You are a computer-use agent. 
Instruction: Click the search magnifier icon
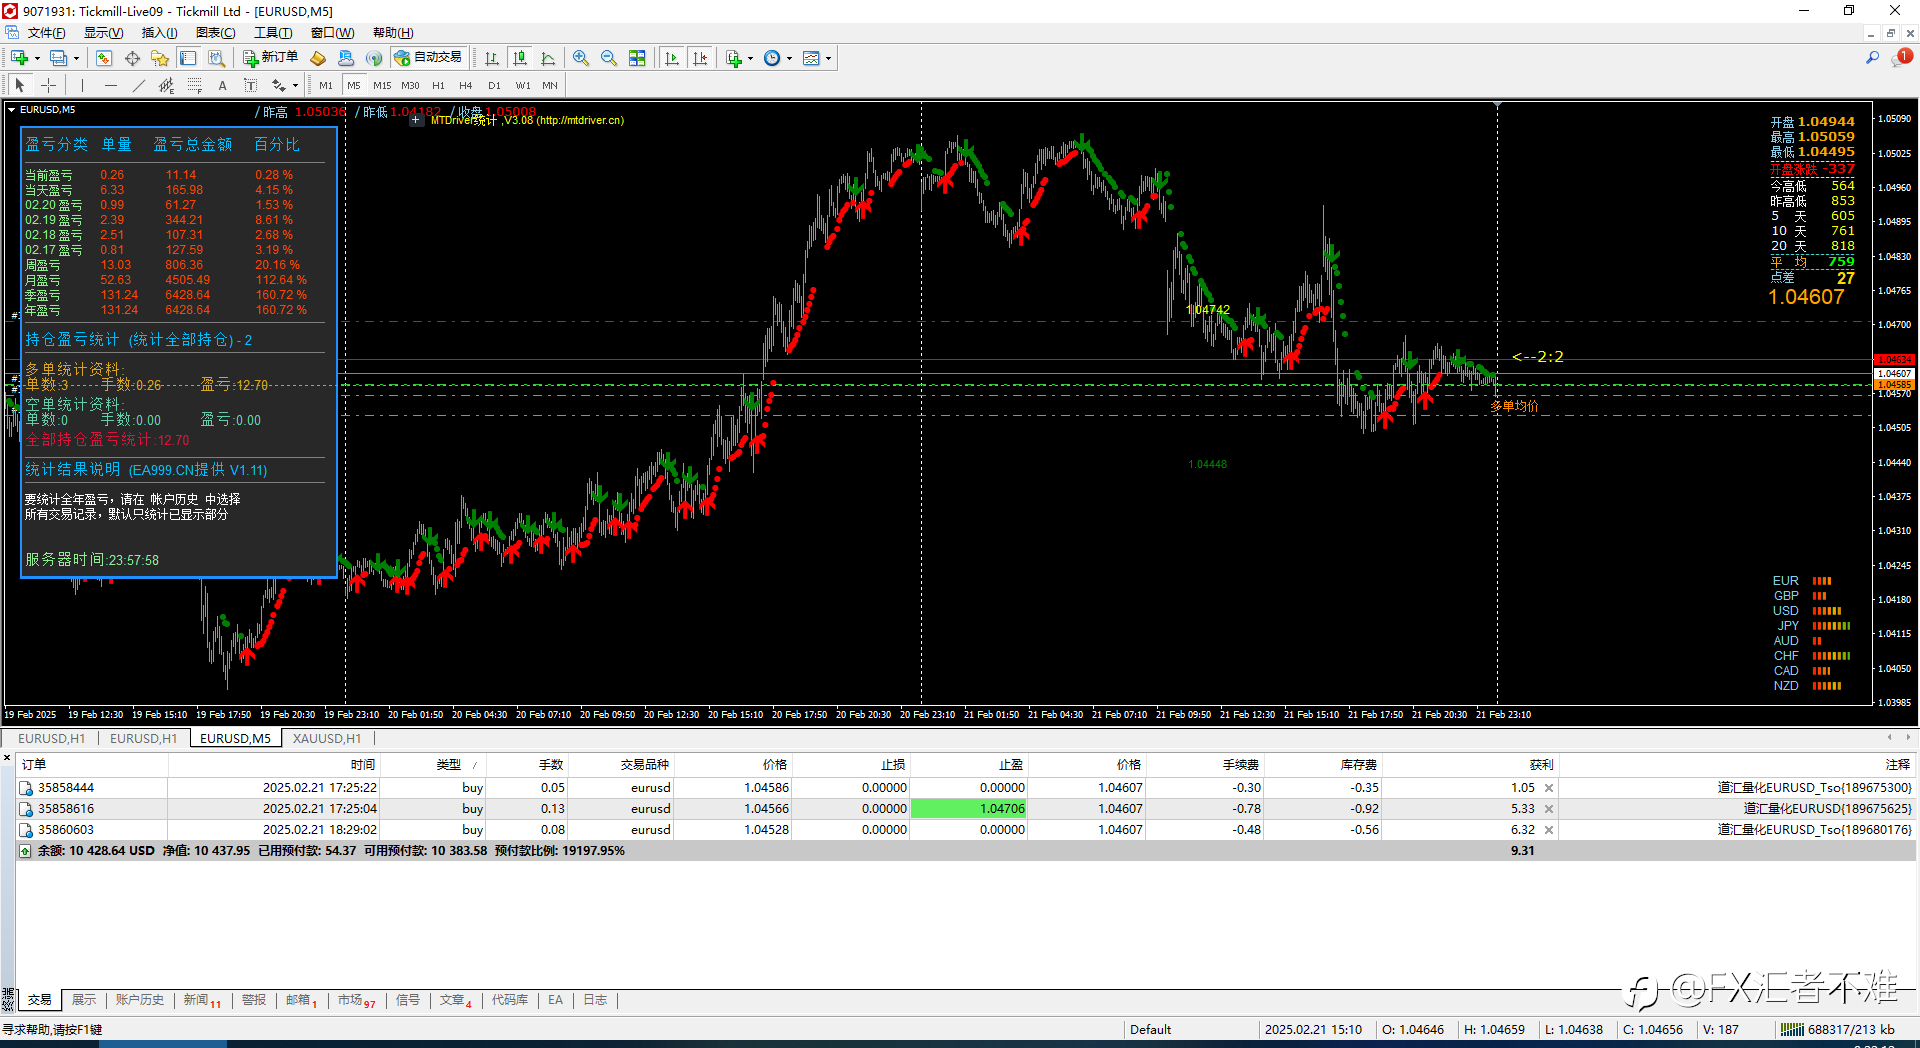point(1872,58)
